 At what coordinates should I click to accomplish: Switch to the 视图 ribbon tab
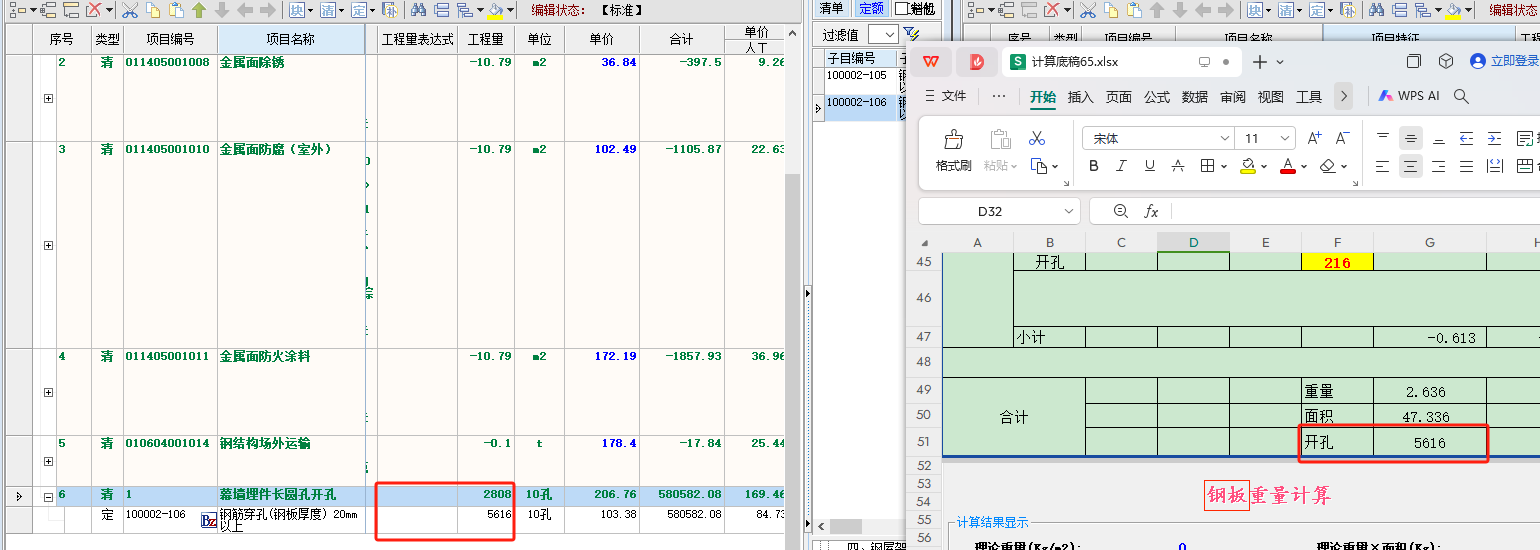1271,97
